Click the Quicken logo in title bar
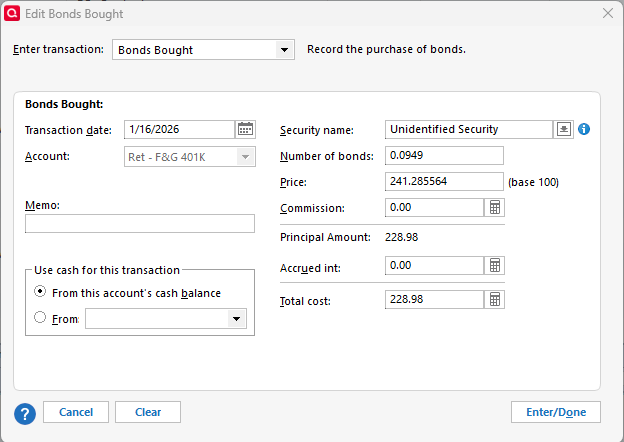Viewport: 624px width, 442px height. [x=11, y=13]
